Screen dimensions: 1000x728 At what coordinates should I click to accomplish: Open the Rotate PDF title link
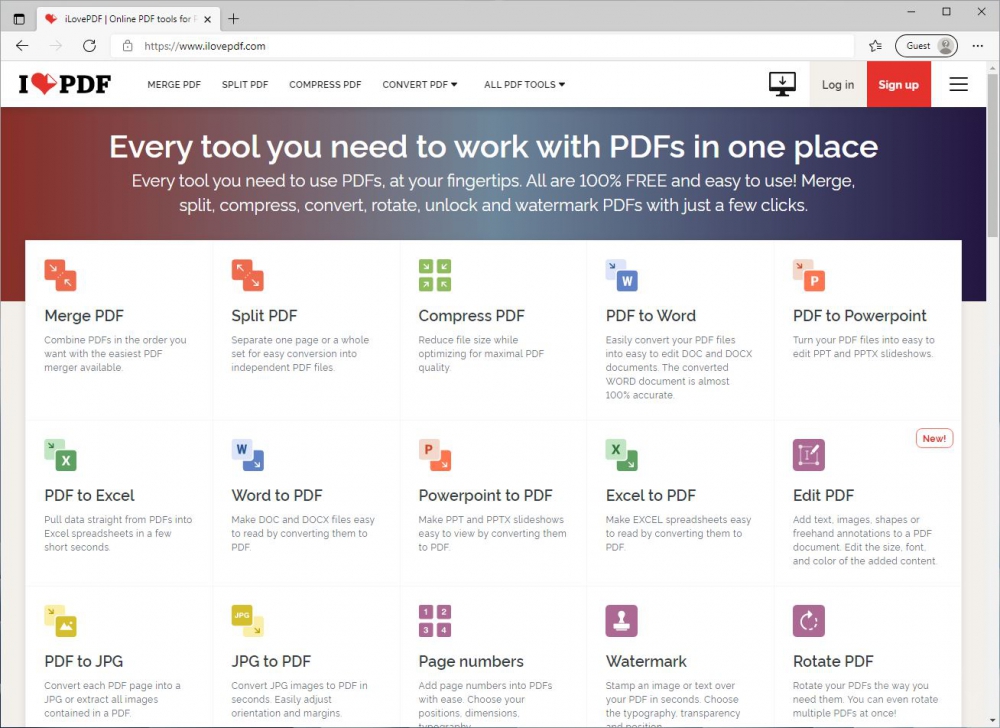click(x=833, y=662)
